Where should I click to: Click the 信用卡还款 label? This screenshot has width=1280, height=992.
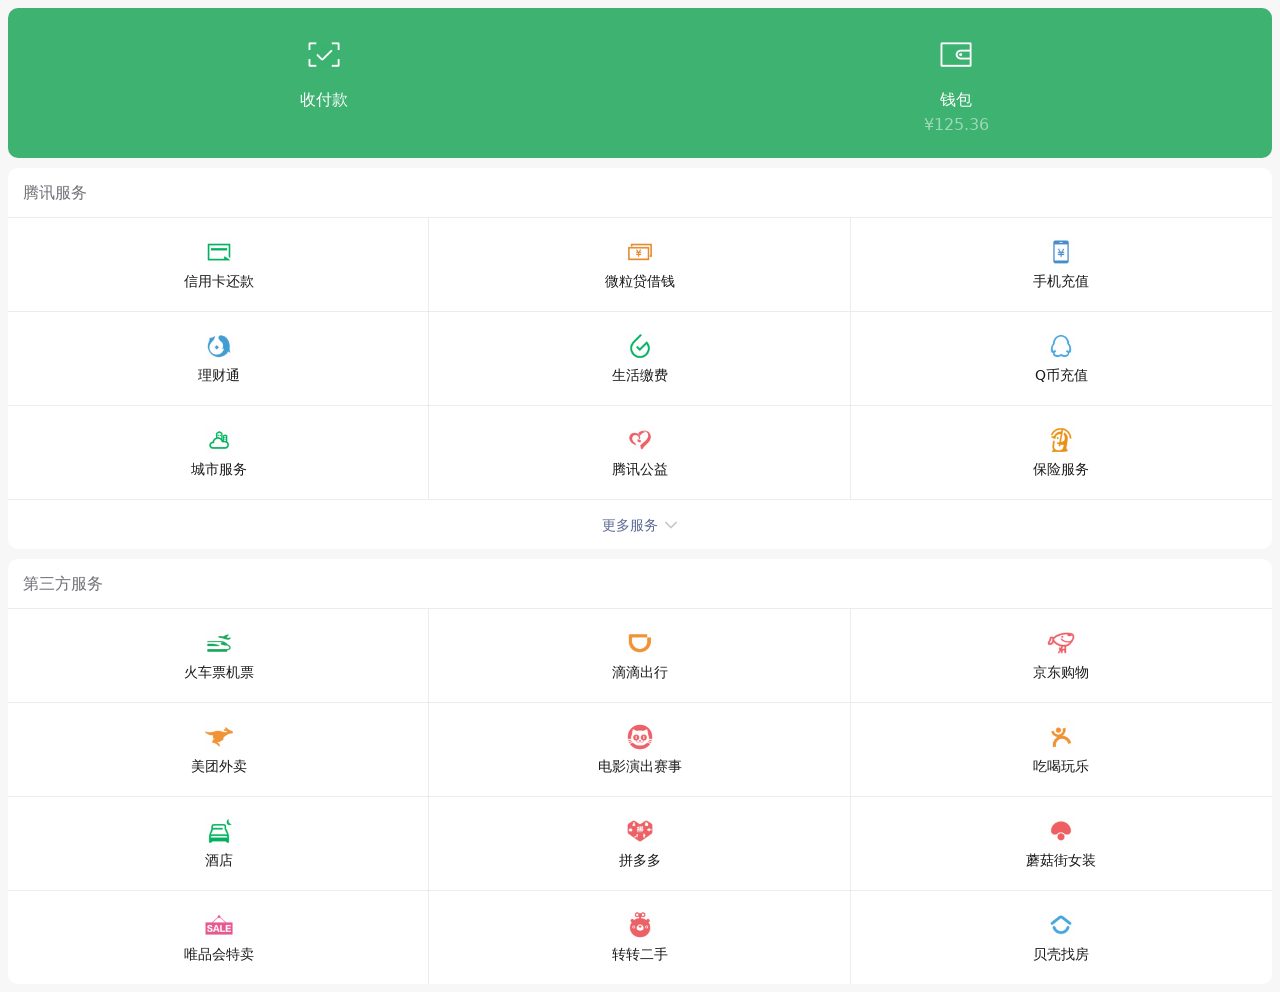coord(219,282)
